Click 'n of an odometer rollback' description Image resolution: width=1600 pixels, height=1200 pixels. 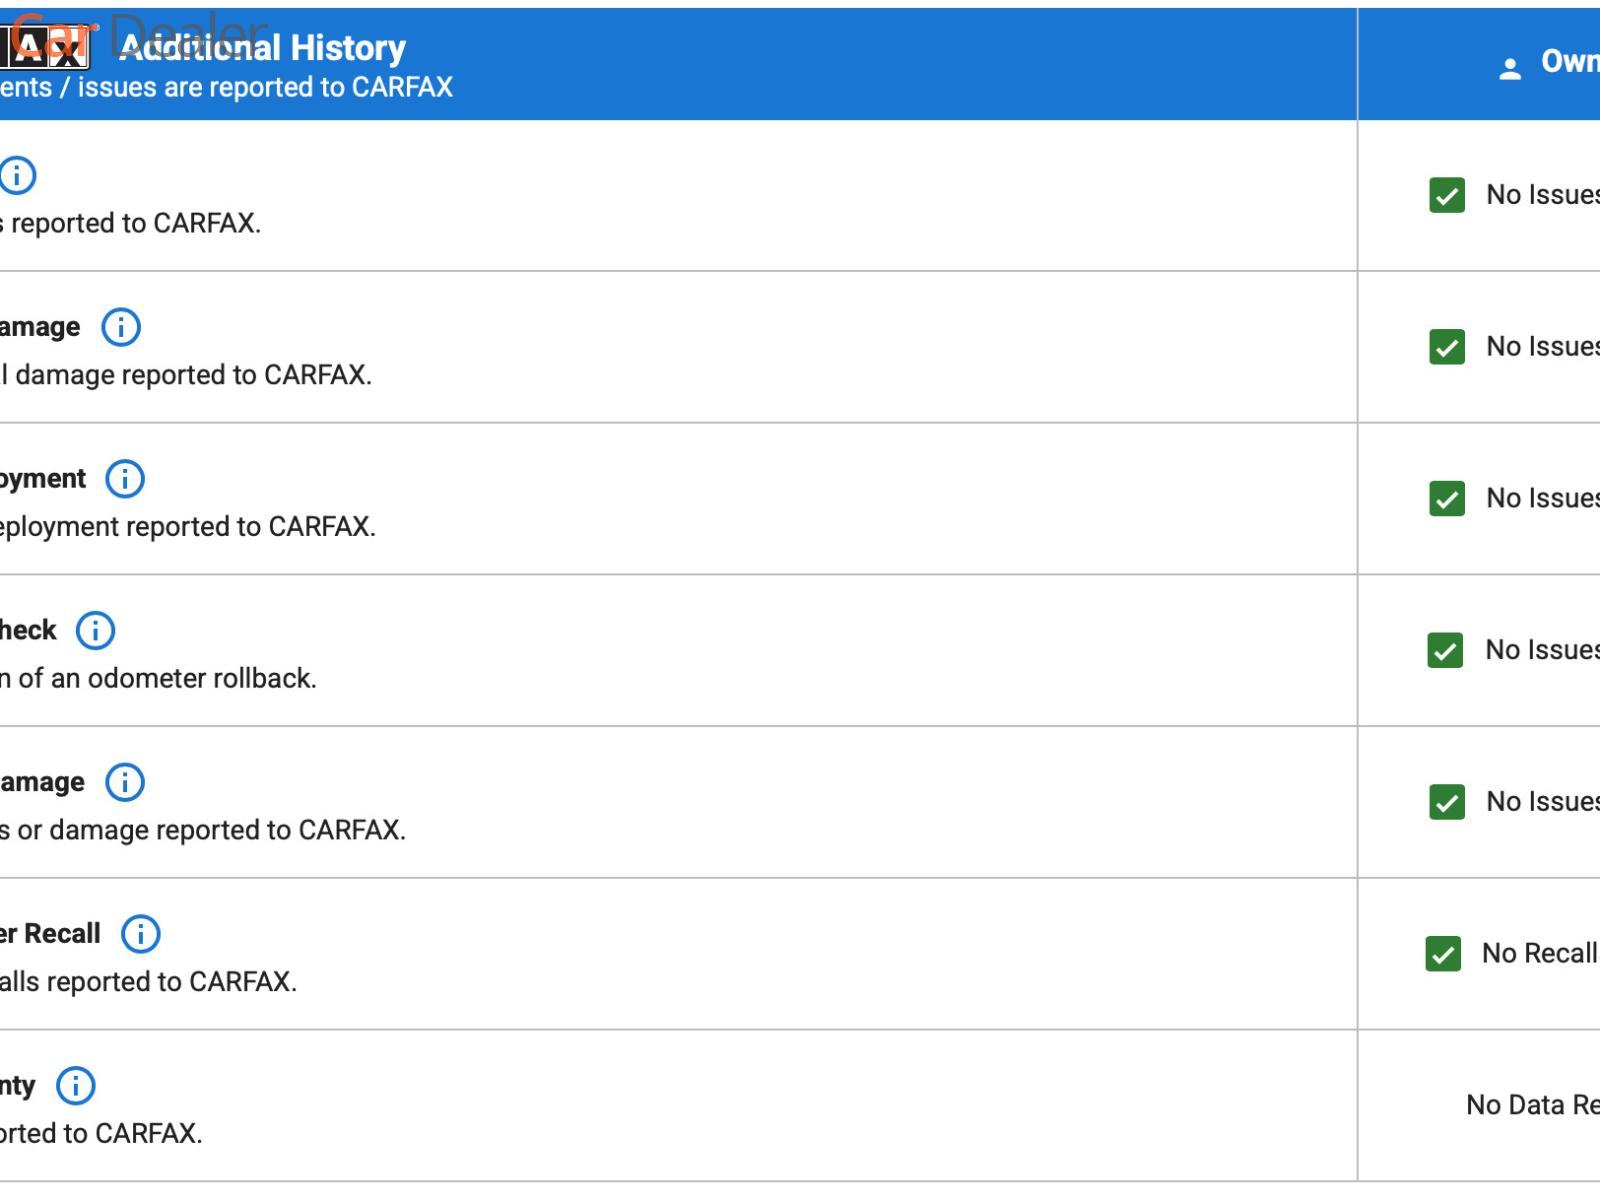[x=158, y=679]
